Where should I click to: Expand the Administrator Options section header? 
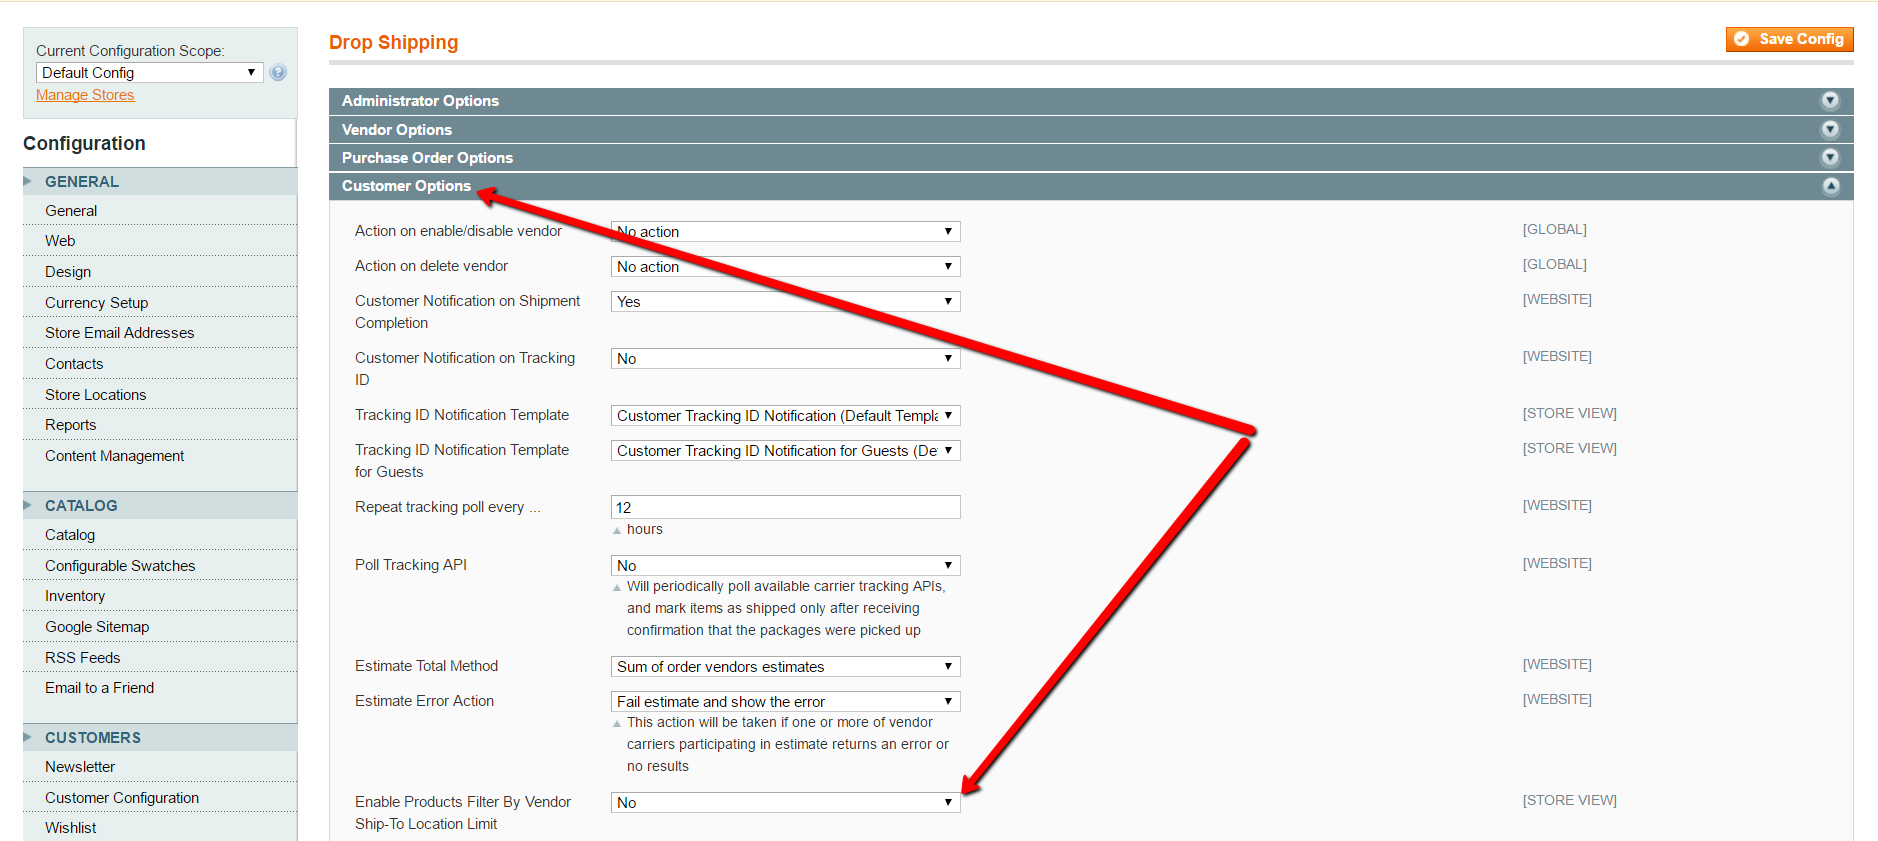pyautogui.click(x=1091, y=100)
